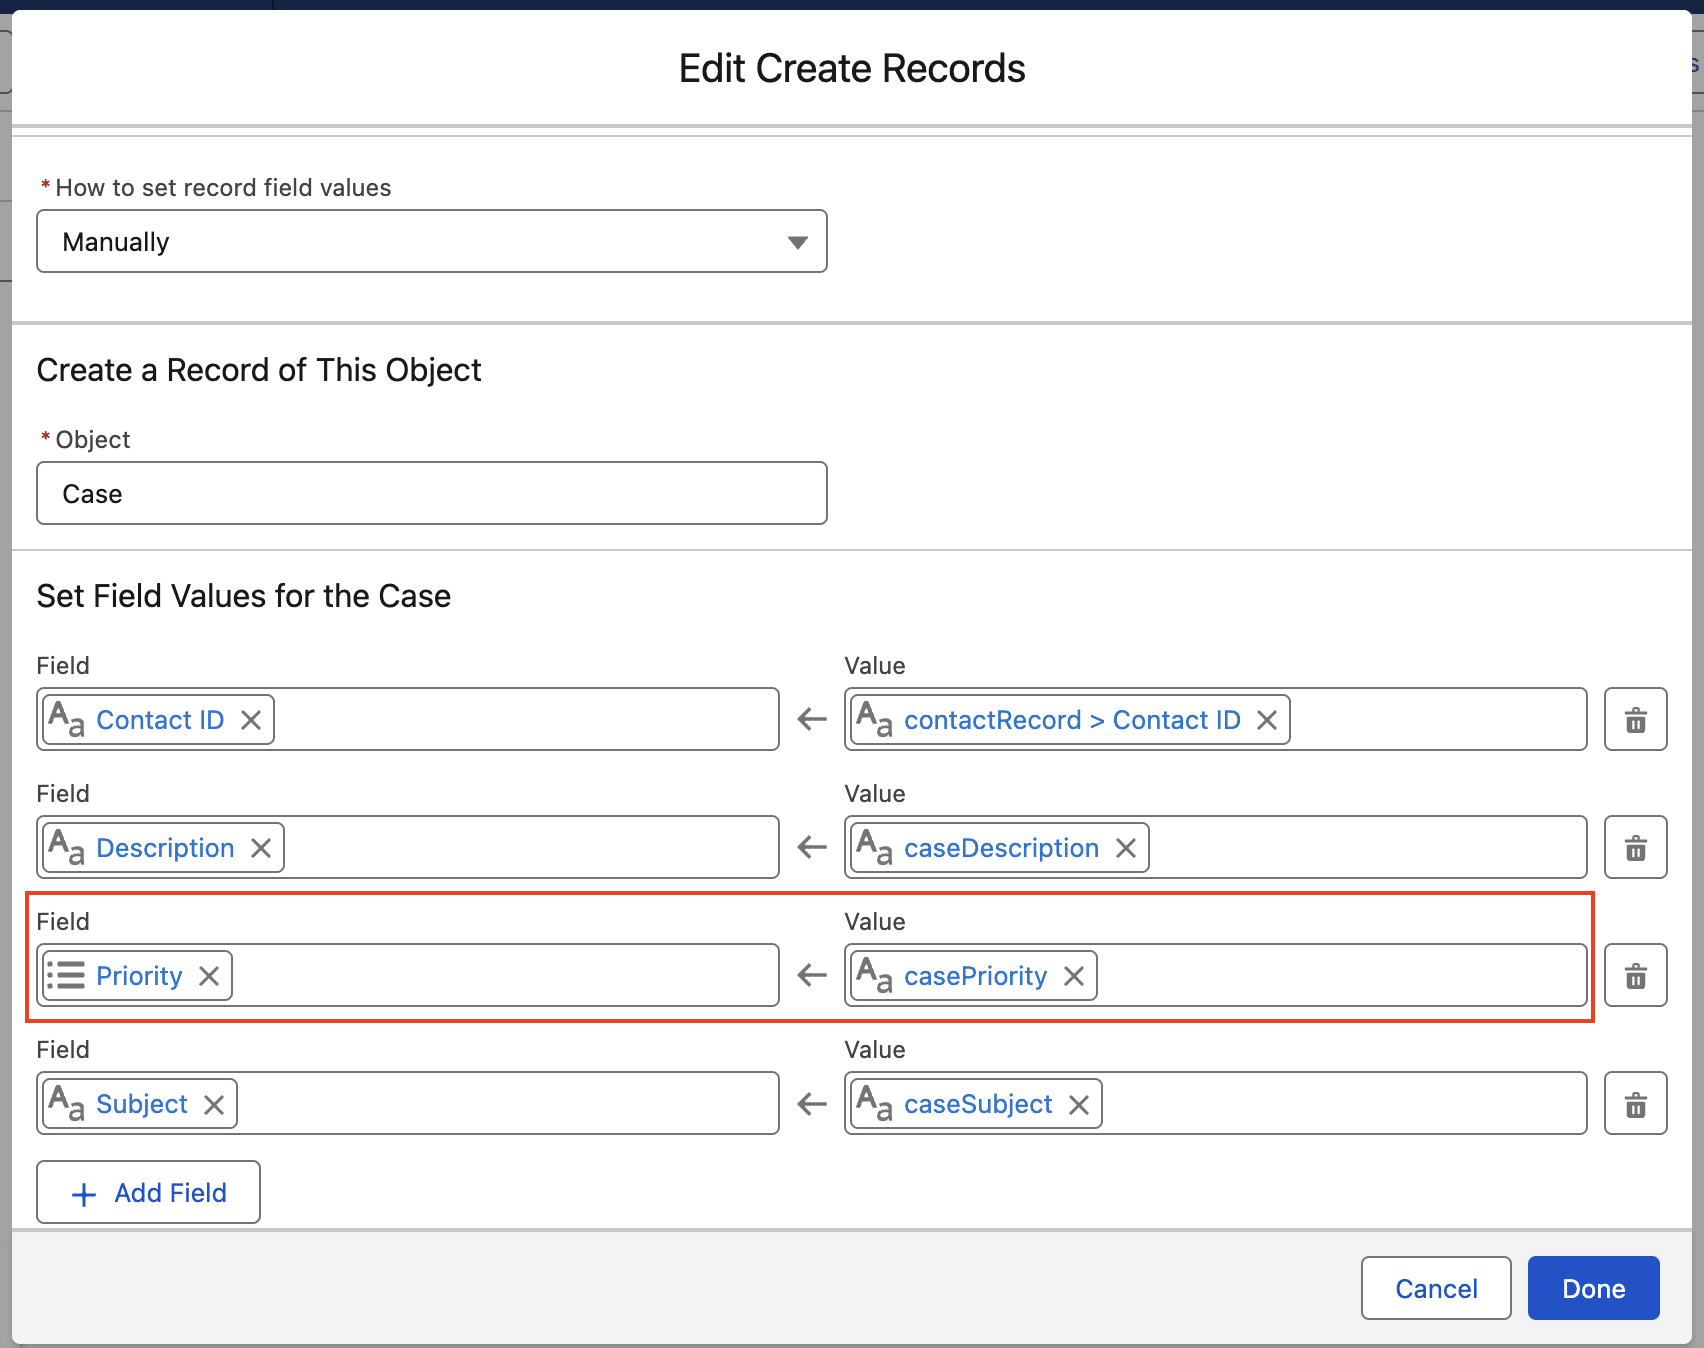This screenshot has height=1348, width=1704.
Task: Click the text-type icon on Contact ID field pill
Action: (x=66, y=719)
